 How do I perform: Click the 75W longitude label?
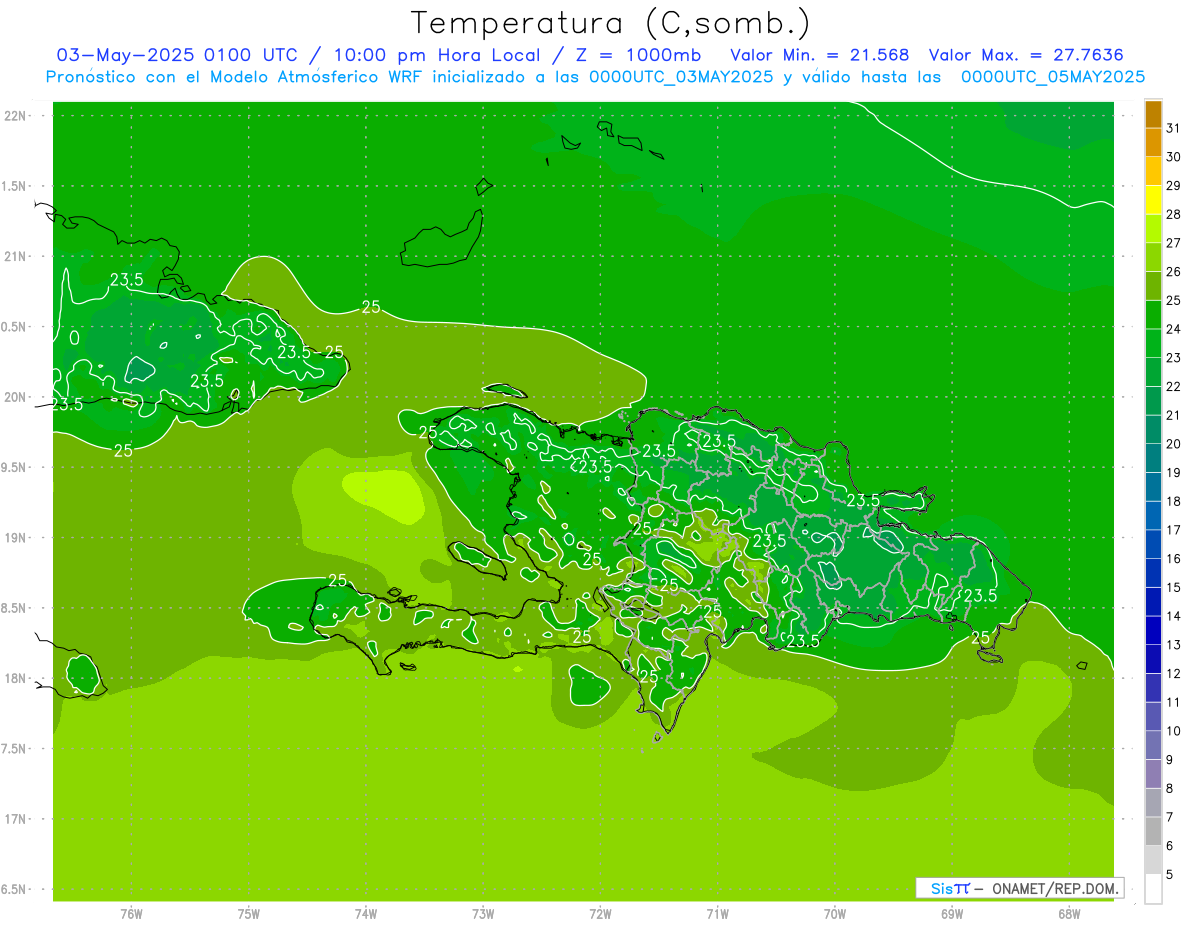point(249,913)
